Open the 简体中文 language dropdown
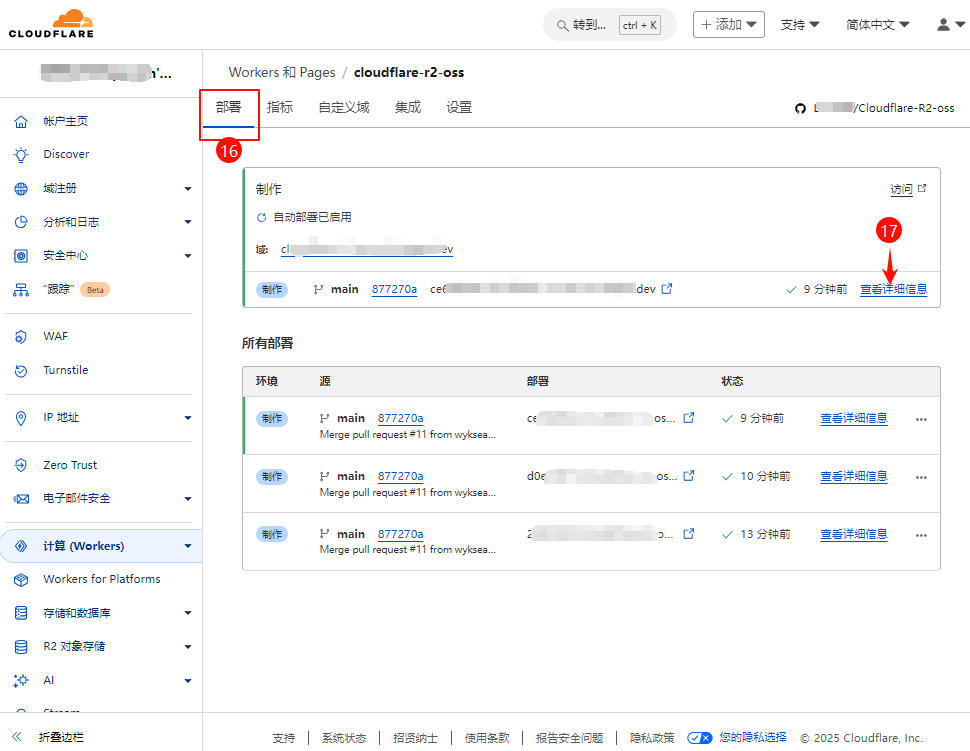 pyautogui.click(x=877, y=25)
